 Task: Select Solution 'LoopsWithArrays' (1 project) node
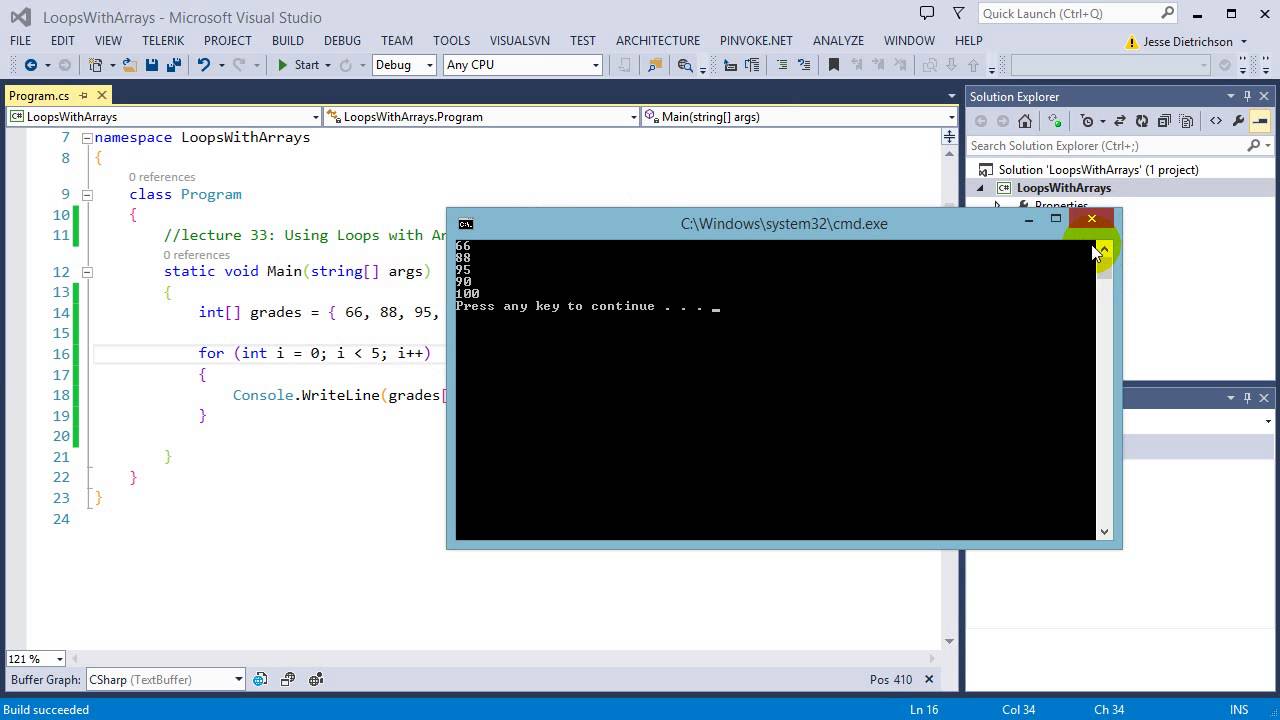pyautogui.click(x=1098, y=170)
